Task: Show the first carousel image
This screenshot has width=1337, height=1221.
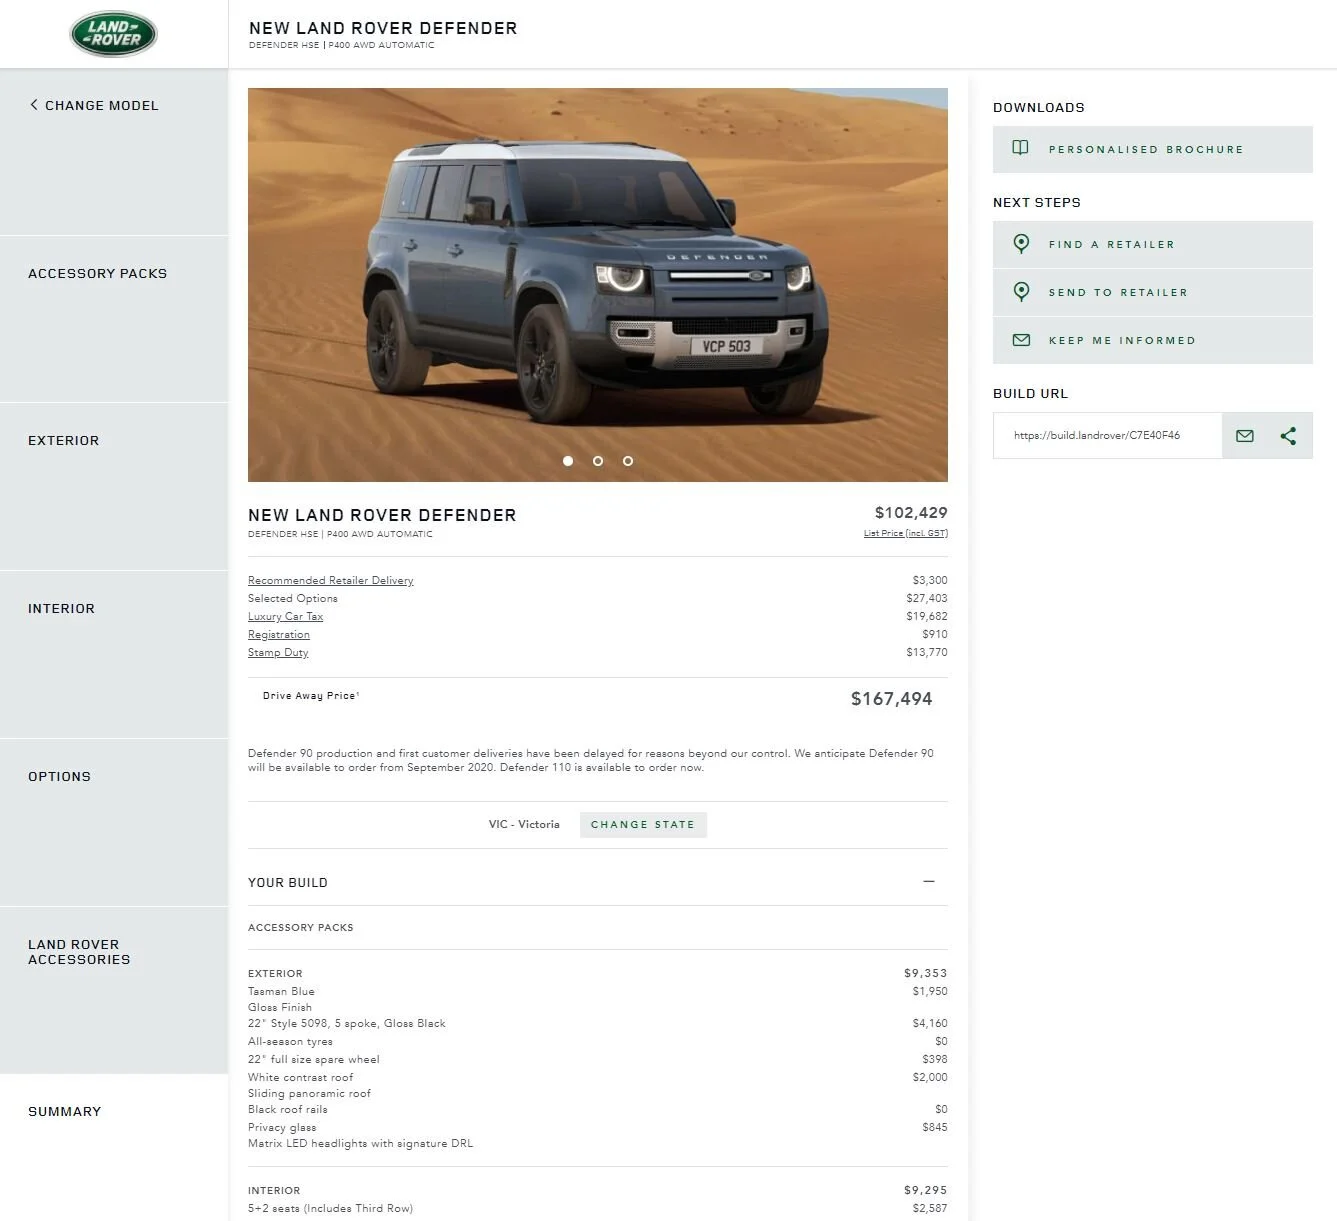Action: point(568,461)
